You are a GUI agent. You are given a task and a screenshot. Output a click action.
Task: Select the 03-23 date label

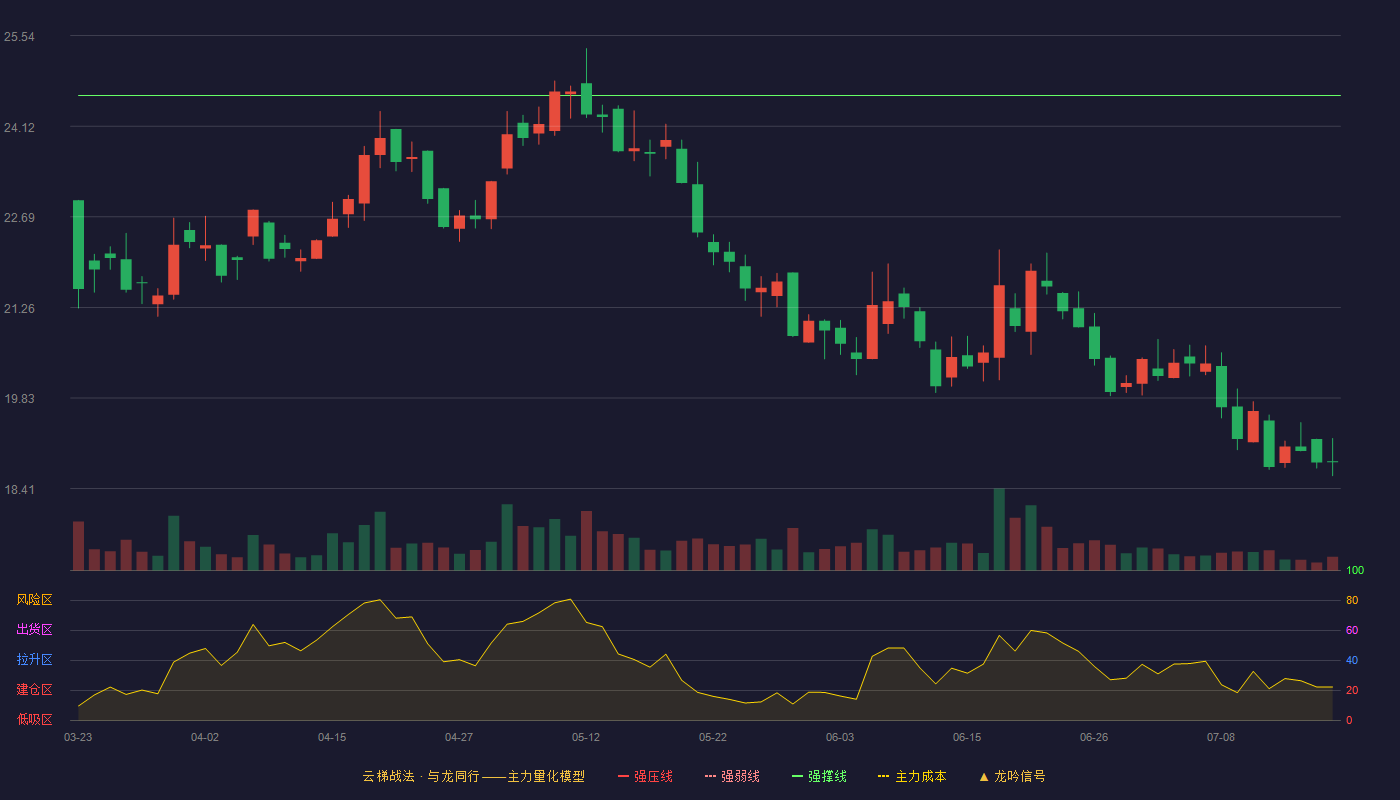tap(78, 737)
